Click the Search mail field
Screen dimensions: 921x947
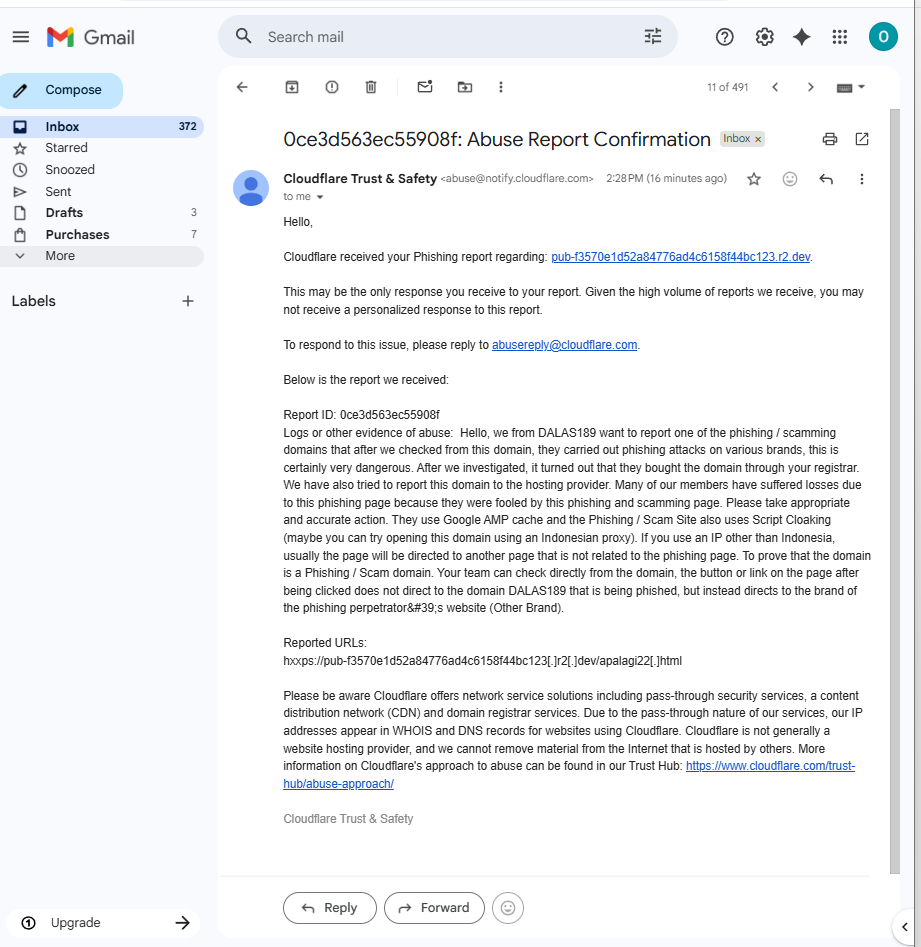[x=448, y=37]
